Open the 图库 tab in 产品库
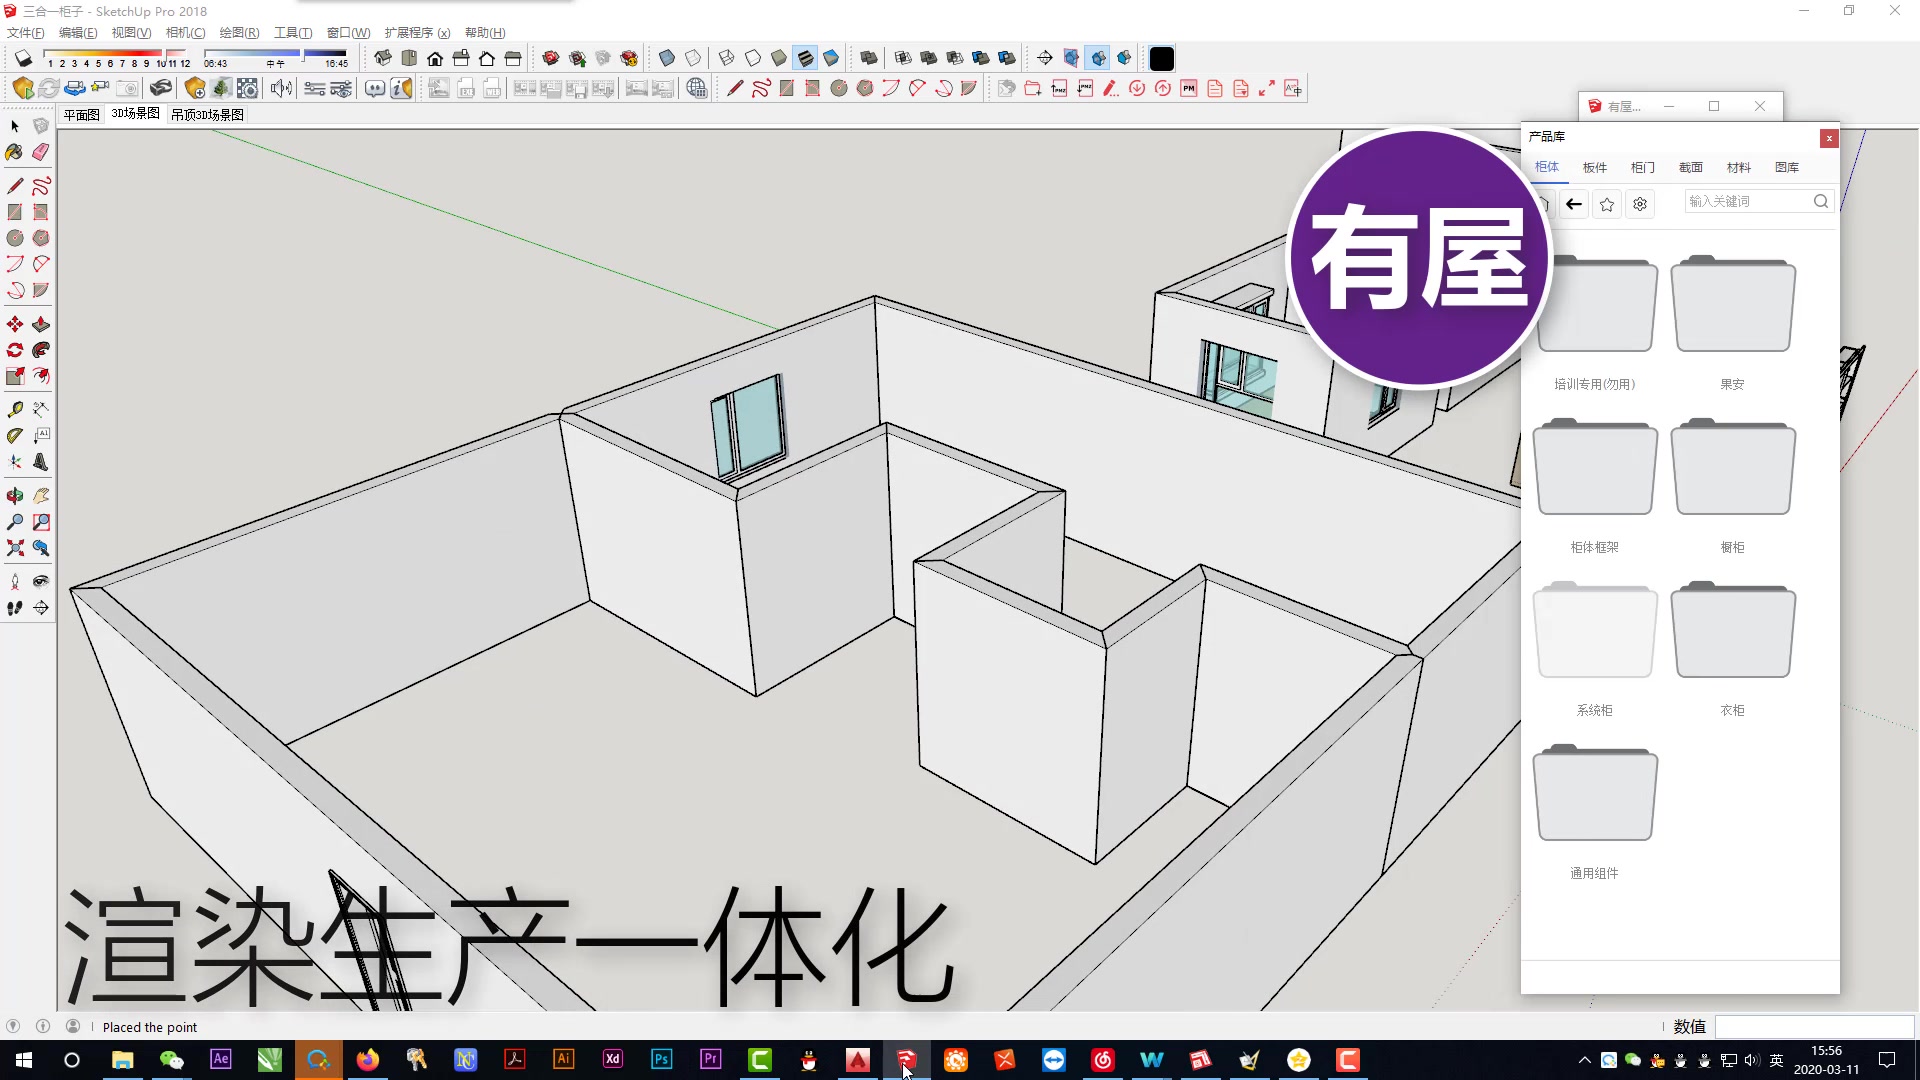 1787,167
